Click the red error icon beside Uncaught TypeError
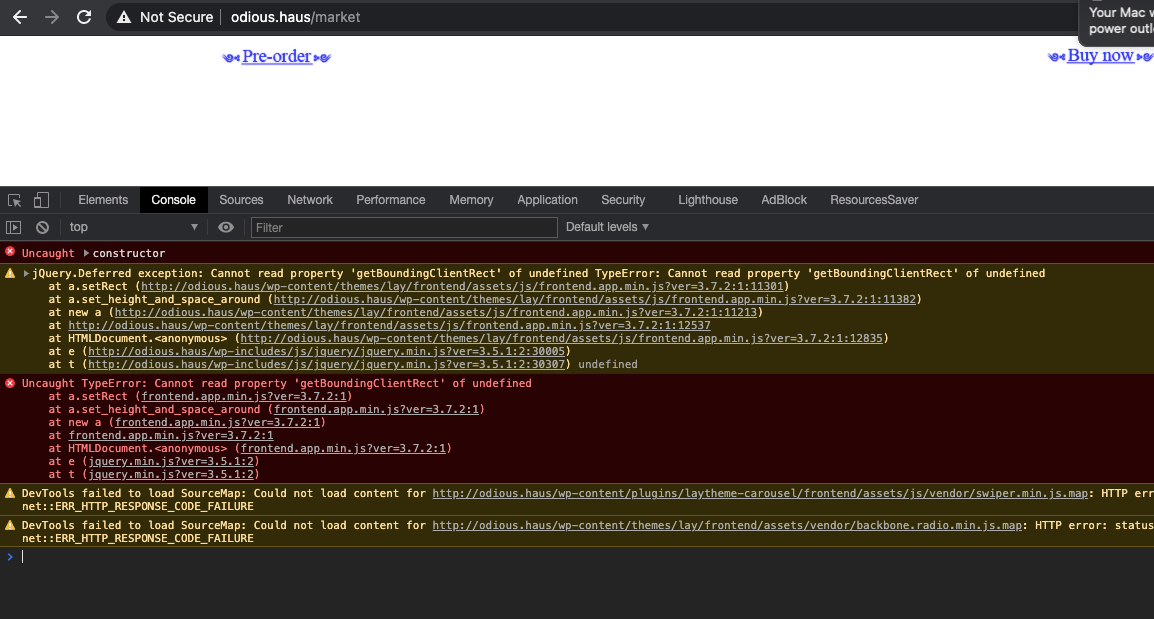This screenshot has height=619, width=1154. click(10, 383)
